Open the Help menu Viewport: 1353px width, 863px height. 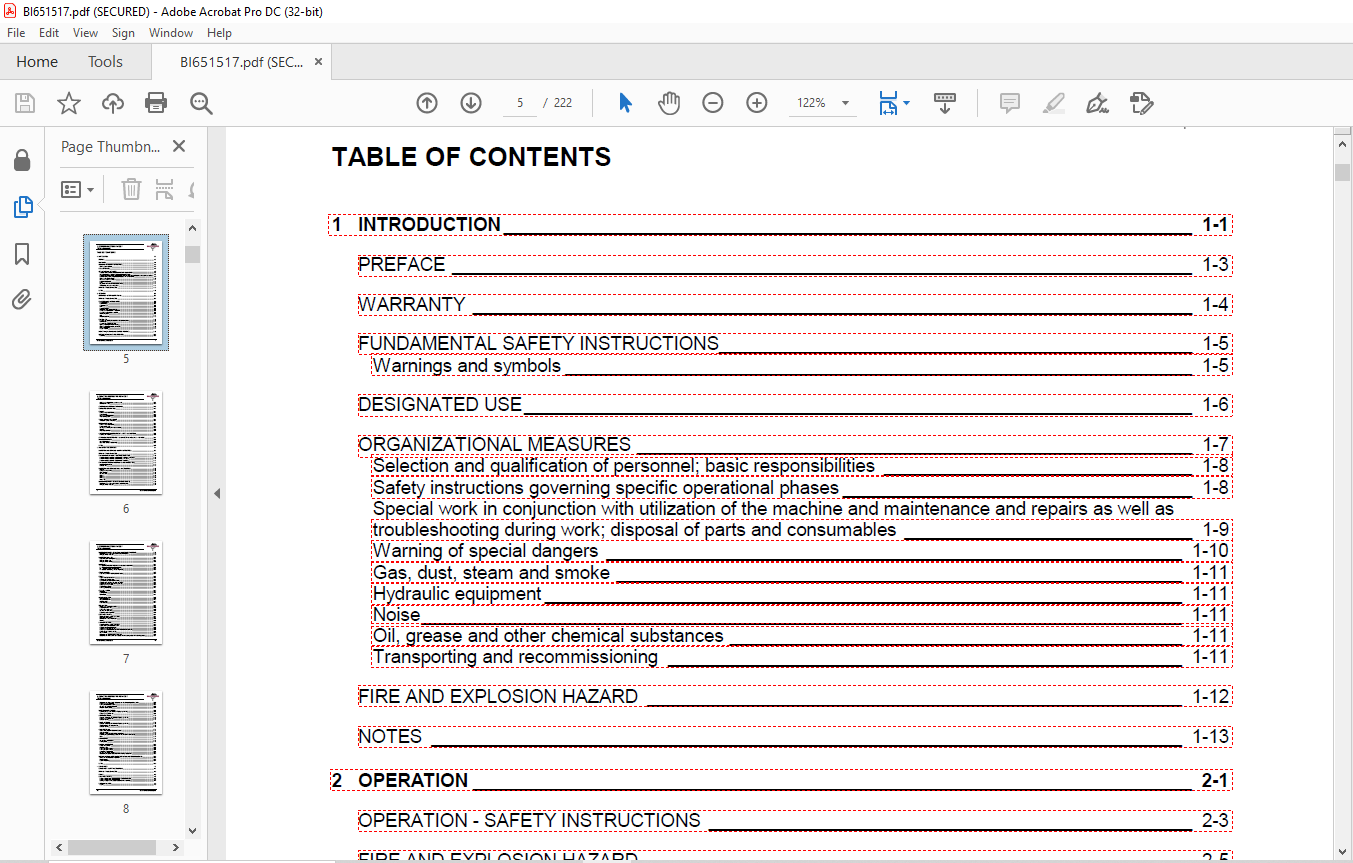(x=219, y=33)
